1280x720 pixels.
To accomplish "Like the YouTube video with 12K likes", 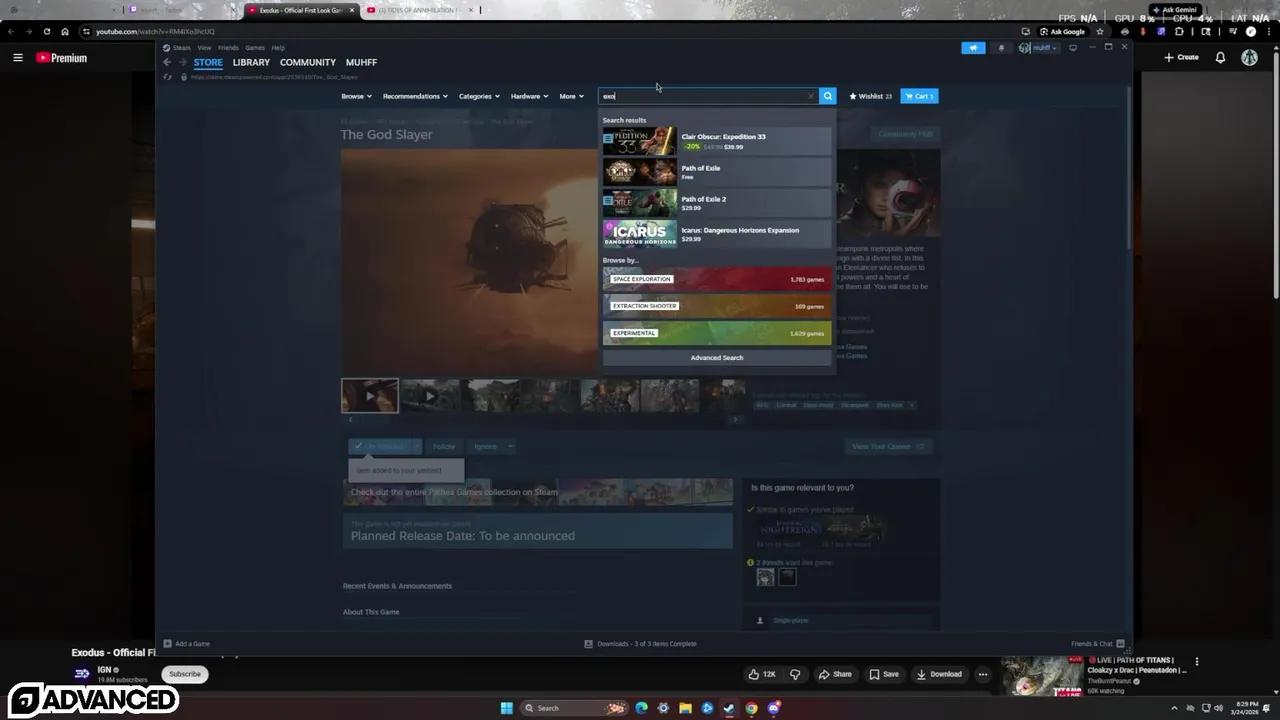I will pyautogui.click(x=763, y=674).
